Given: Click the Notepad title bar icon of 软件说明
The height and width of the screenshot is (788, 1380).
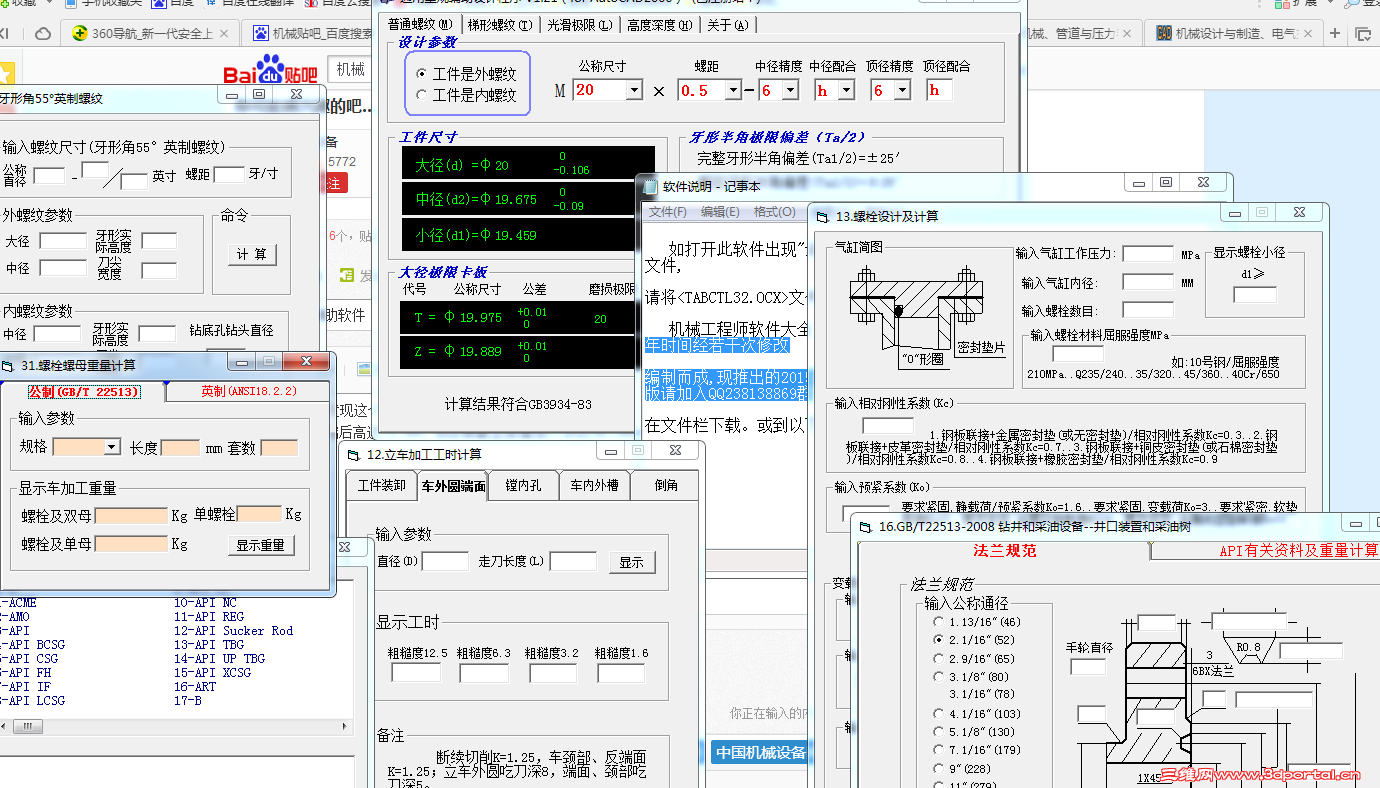Looking at the screenshot, I should point(651,185).
